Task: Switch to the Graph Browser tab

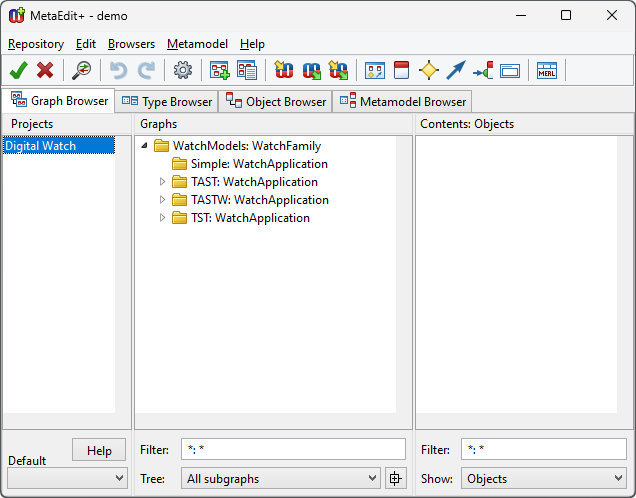Action: 59,101
